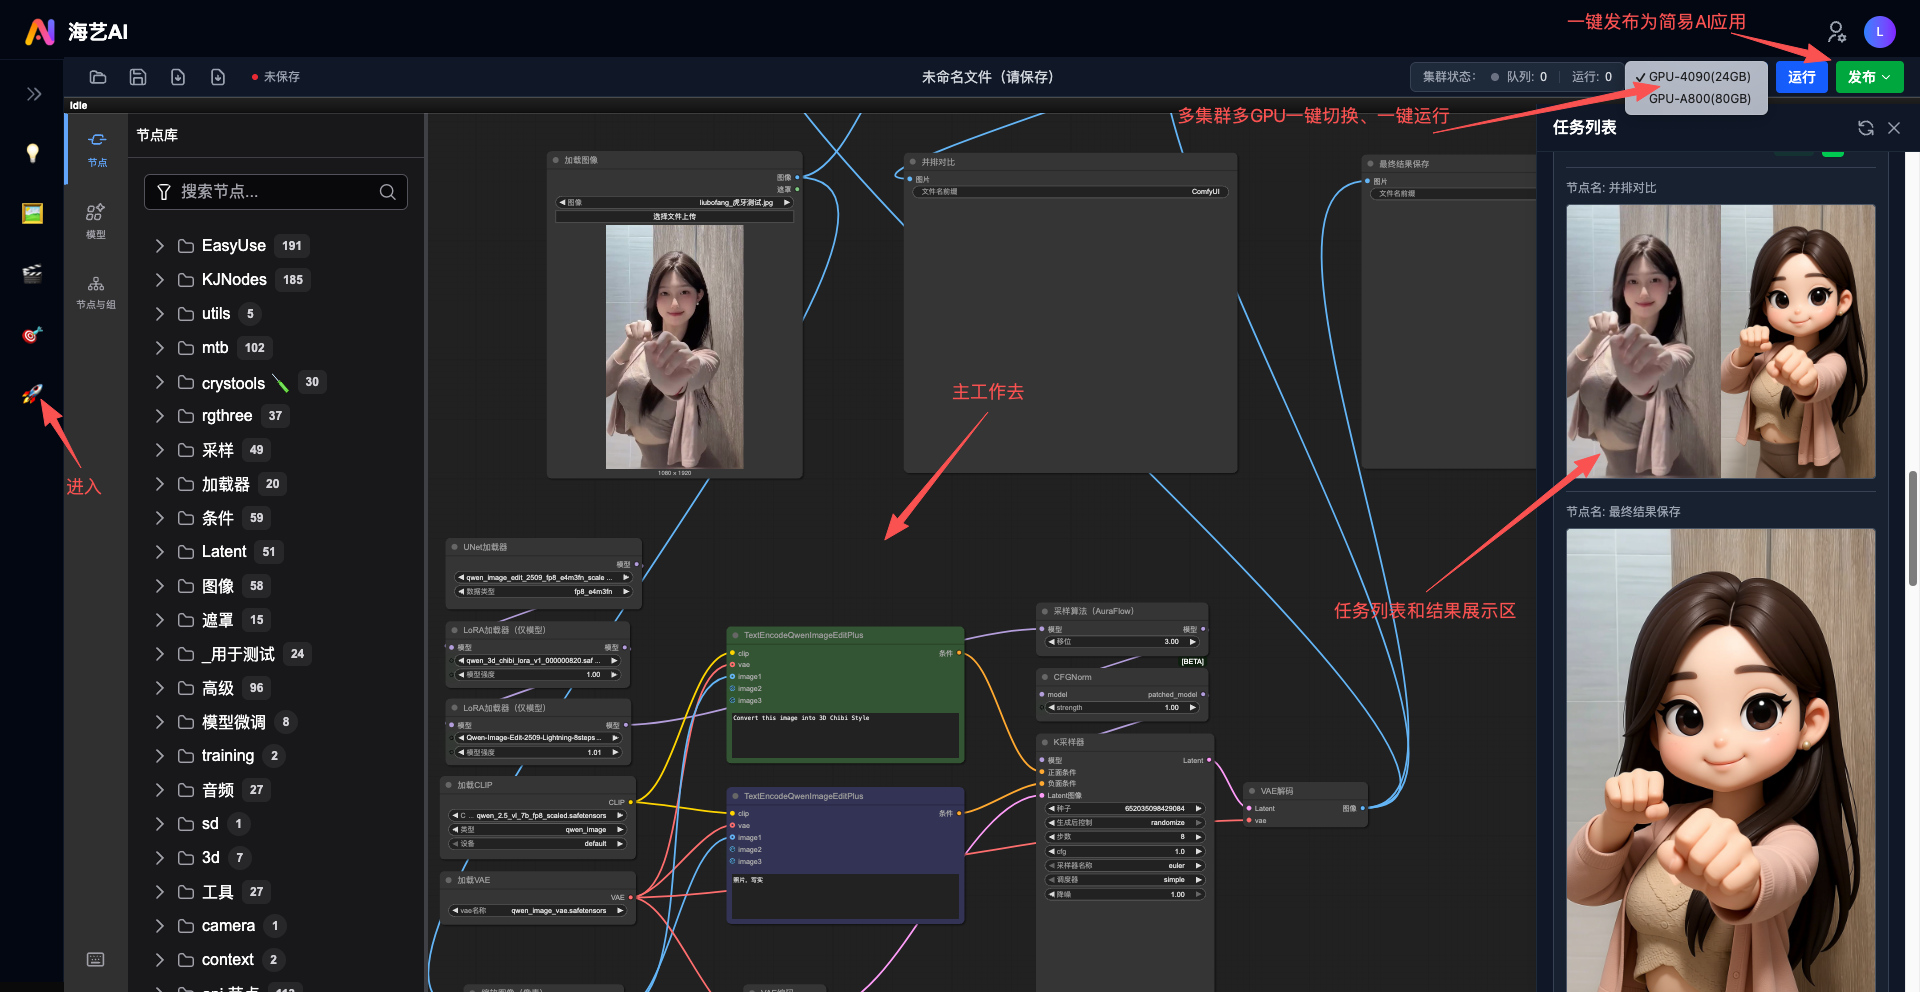Switch to the 节点与组 tab

point(96,292)
